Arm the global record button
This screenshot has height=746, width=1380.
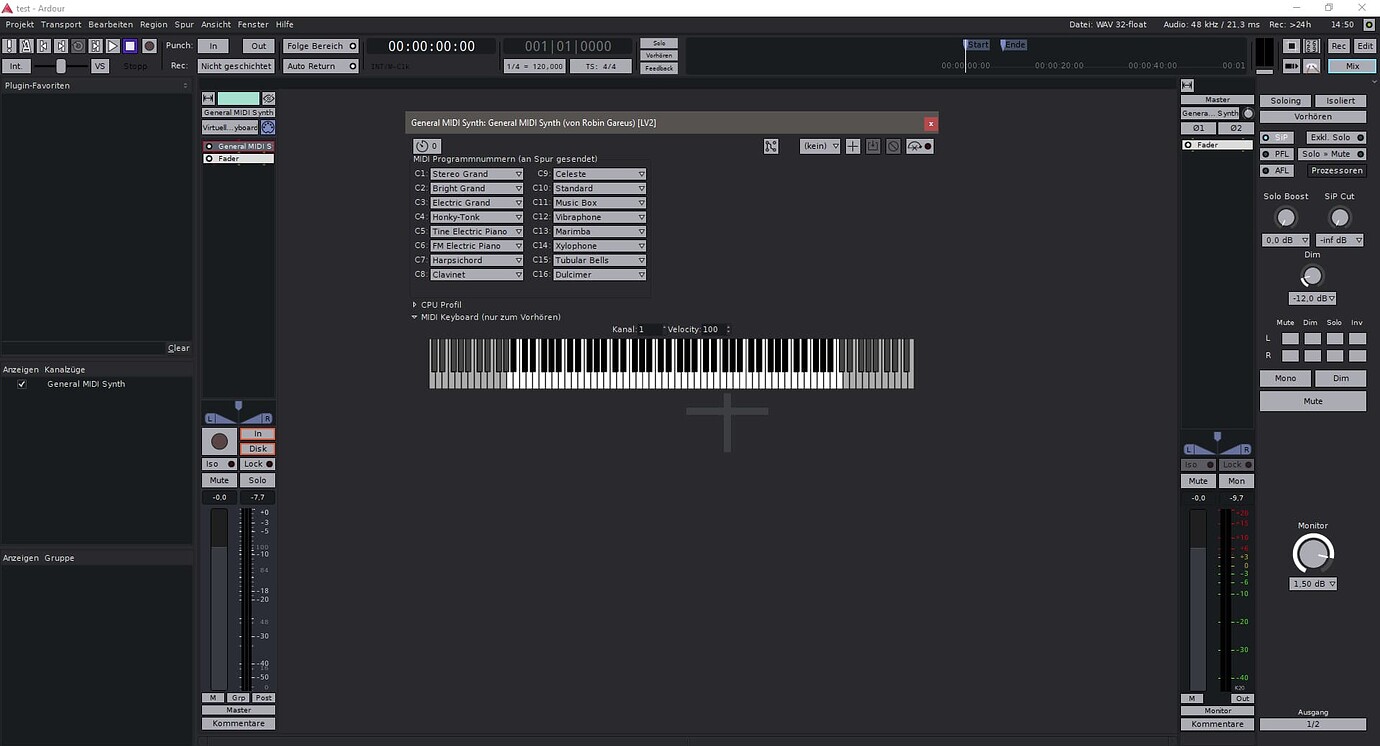coord(149,46)
